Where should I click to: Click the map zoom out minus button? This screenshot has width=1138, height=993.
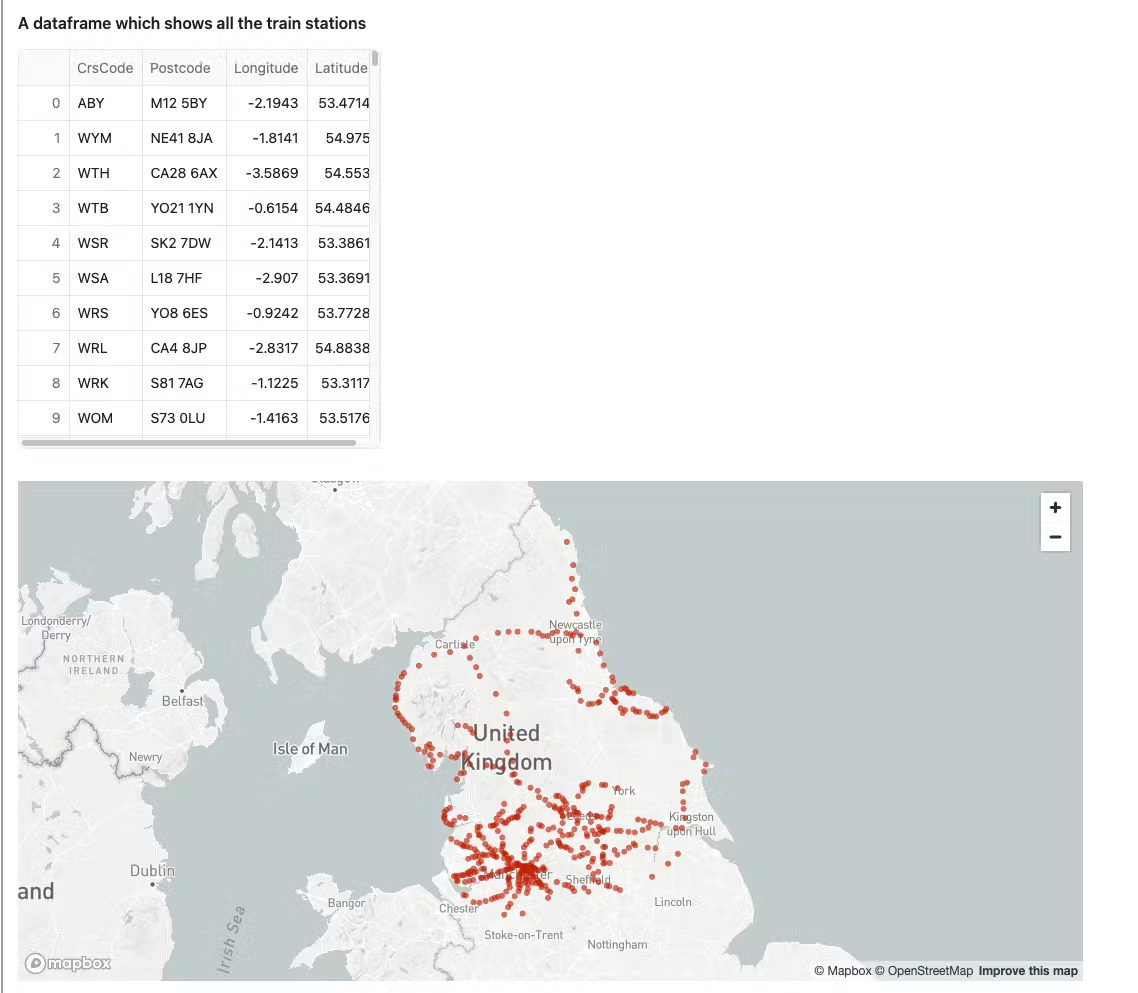[x=1055, y=537]
